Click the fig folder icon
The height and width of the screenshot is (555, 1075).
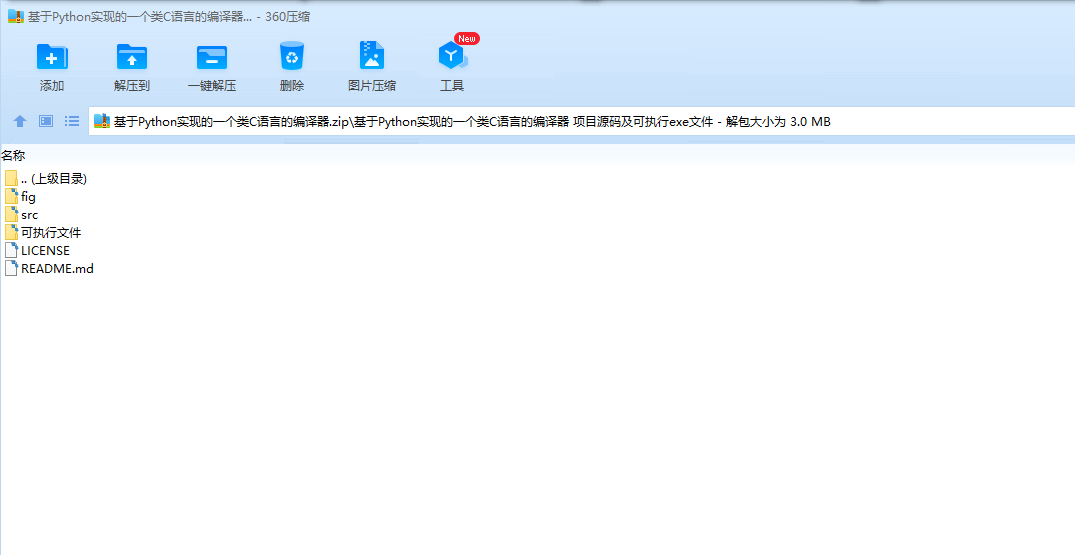11,197
